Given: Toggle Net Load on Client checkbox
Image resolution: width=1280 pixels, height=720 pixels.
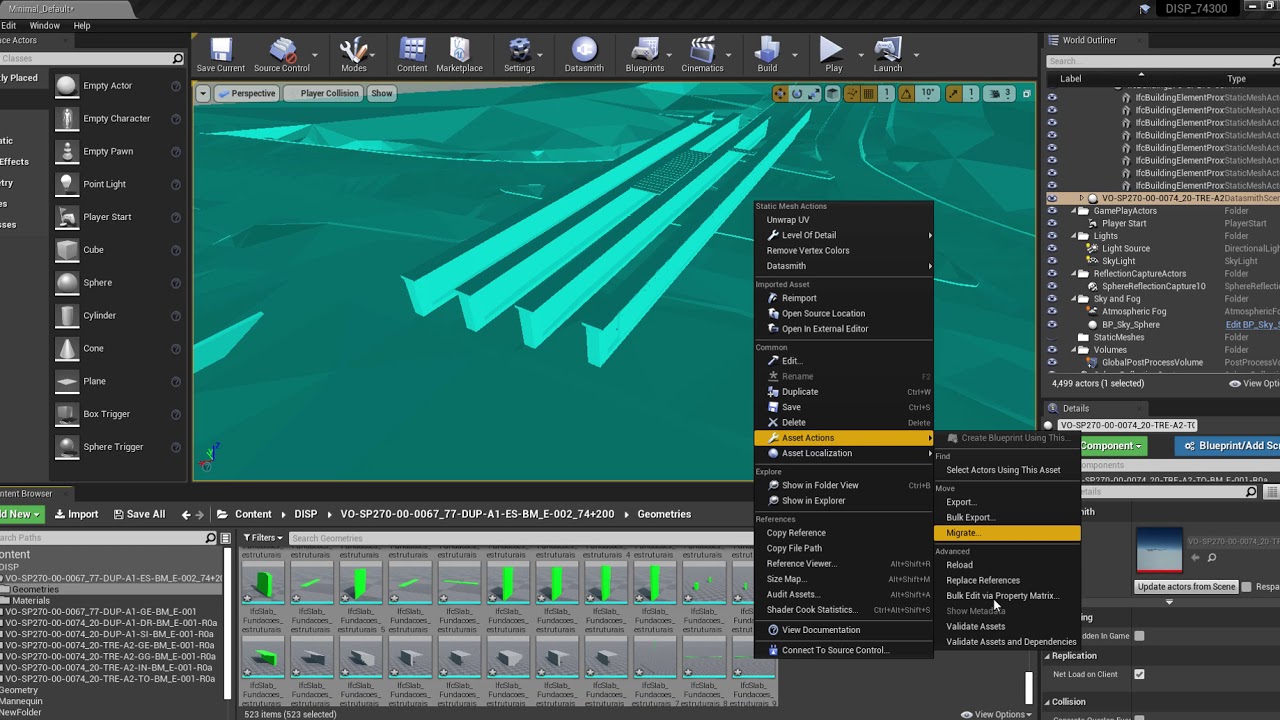Looking at the screenshot, I should pyautogui.click(x=1139, y=674).
